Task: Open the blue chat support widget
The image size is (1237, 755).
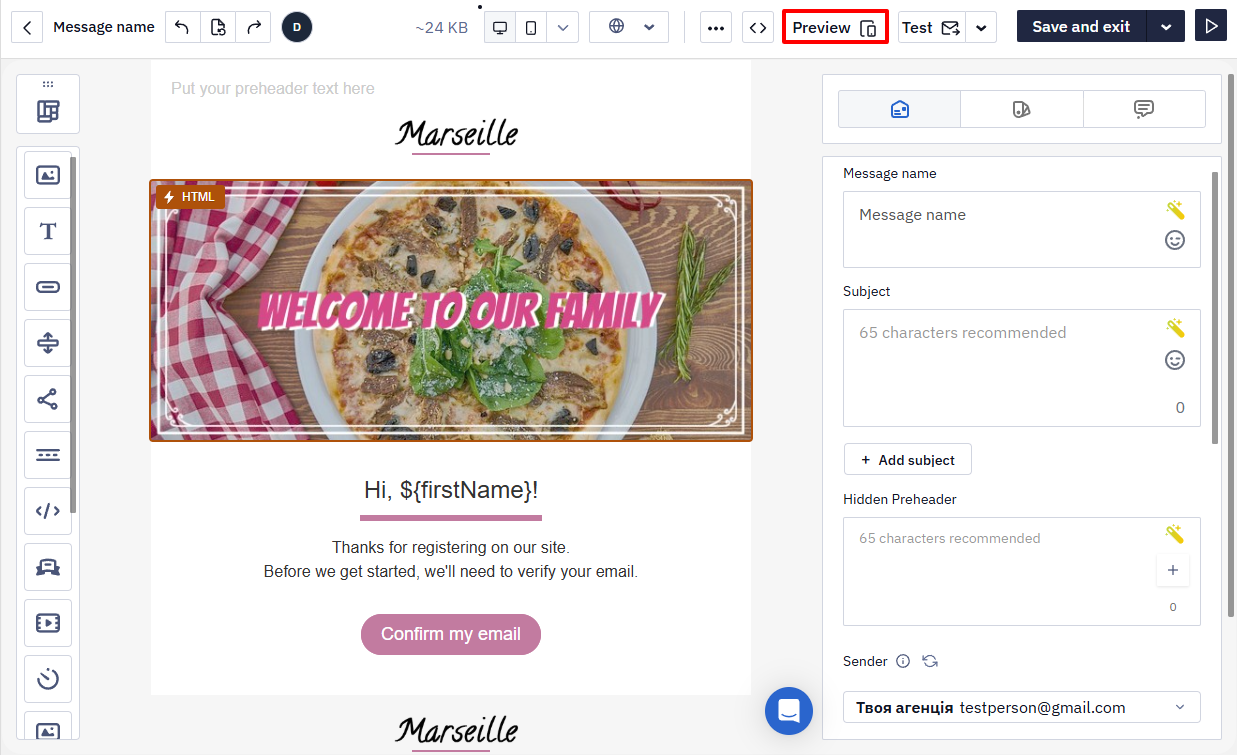Action: coord(789,711)
